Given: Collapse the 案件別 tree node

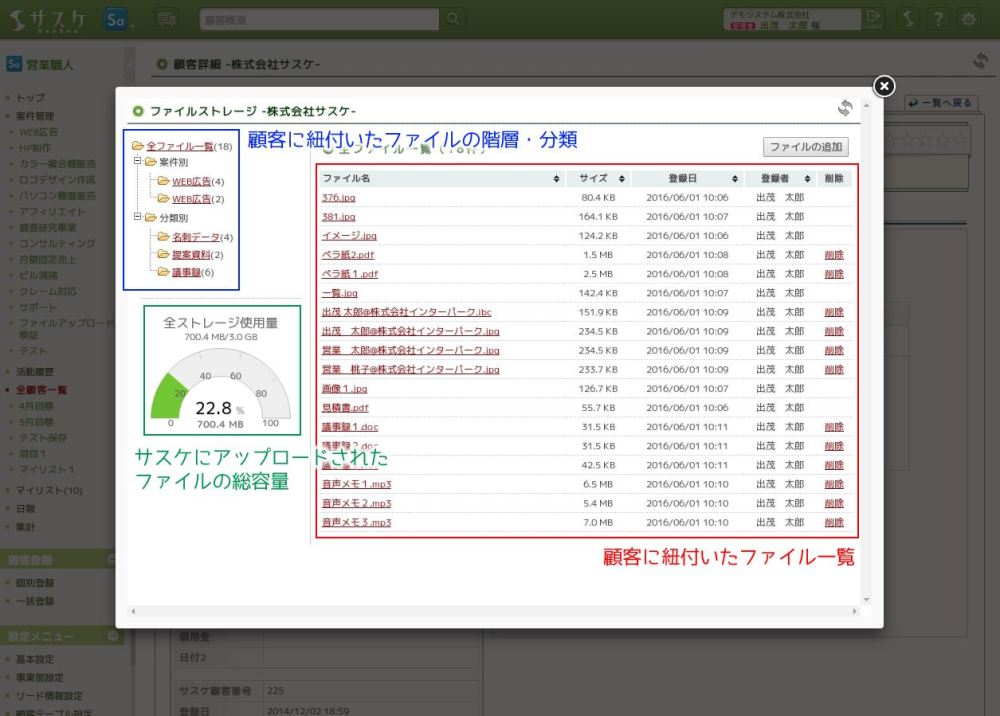Looking at the screenshot, I should [136, 161].
